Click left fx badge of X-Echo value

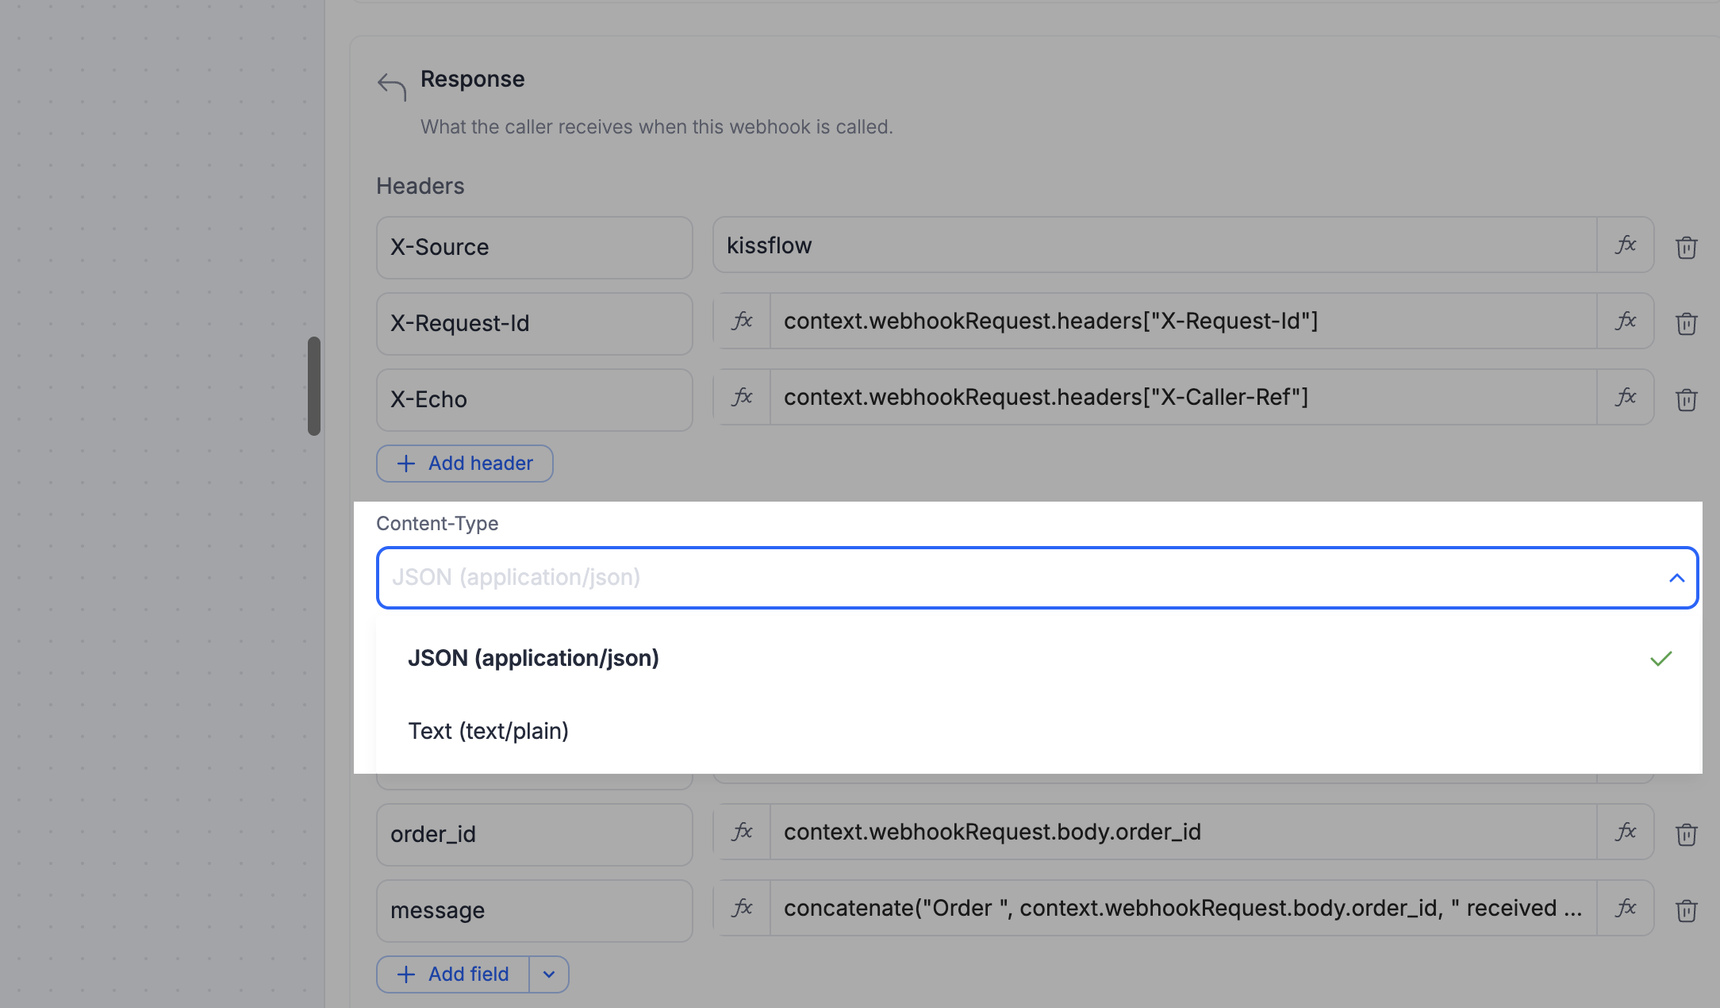pos(742,397)
